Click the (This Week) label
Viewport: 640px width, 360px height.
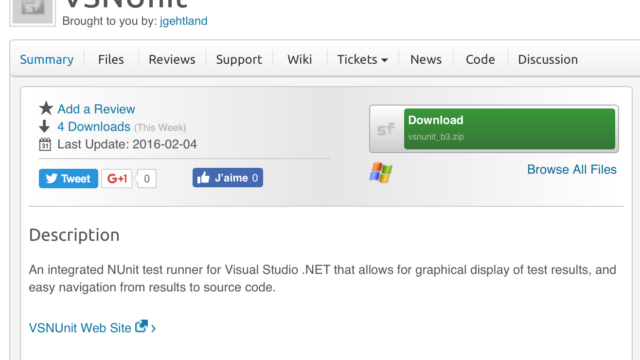pos(160,128)
